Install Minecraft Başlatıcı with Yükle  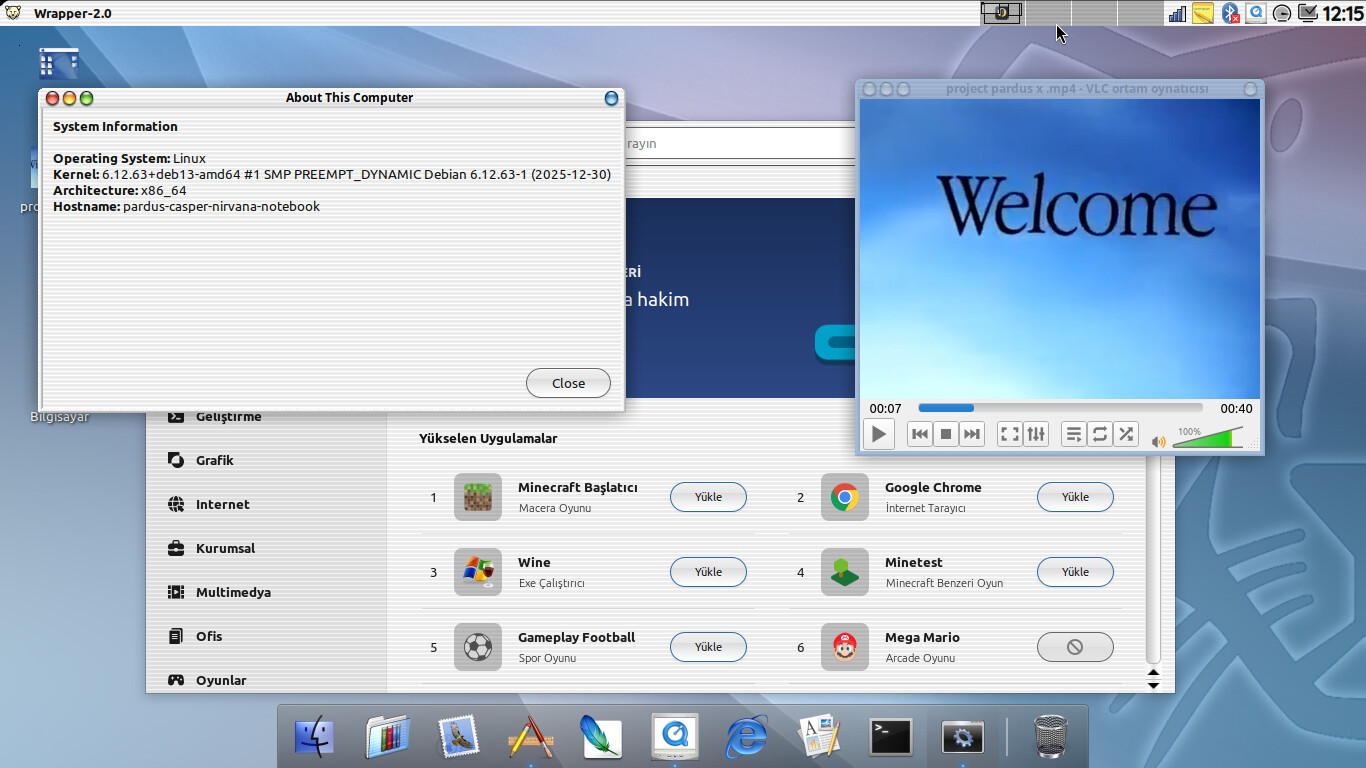click(x=708, y=497)
